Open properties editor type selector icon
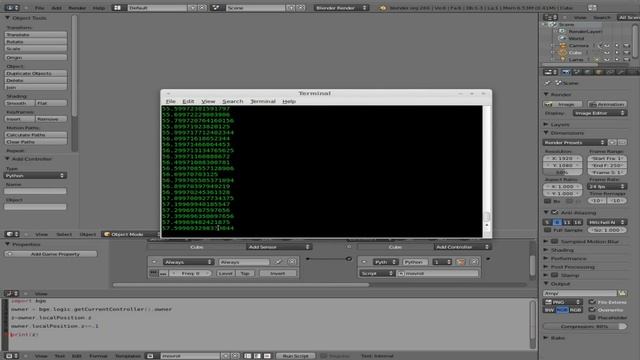Image resolution: width=640 pixels, height=360 pixels. [550, 72]
